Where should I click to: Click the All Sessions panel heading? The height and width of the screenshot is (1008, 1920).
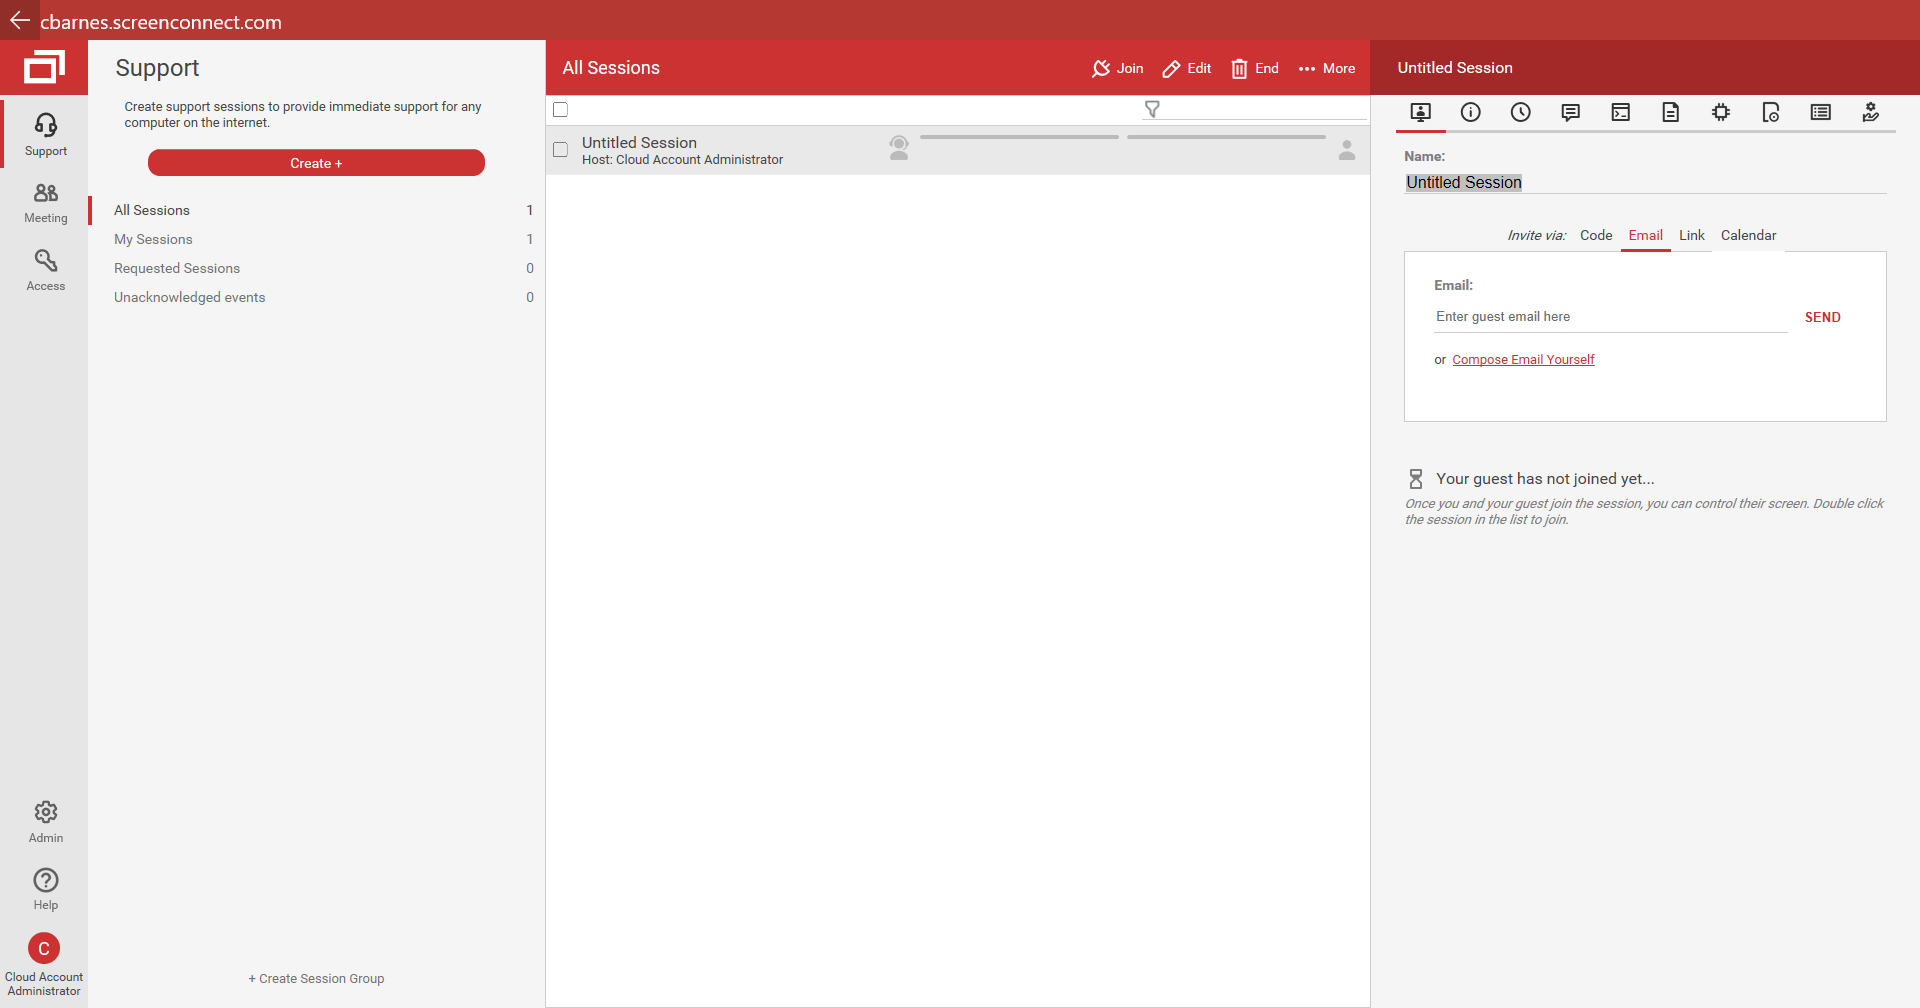[611, 68]
